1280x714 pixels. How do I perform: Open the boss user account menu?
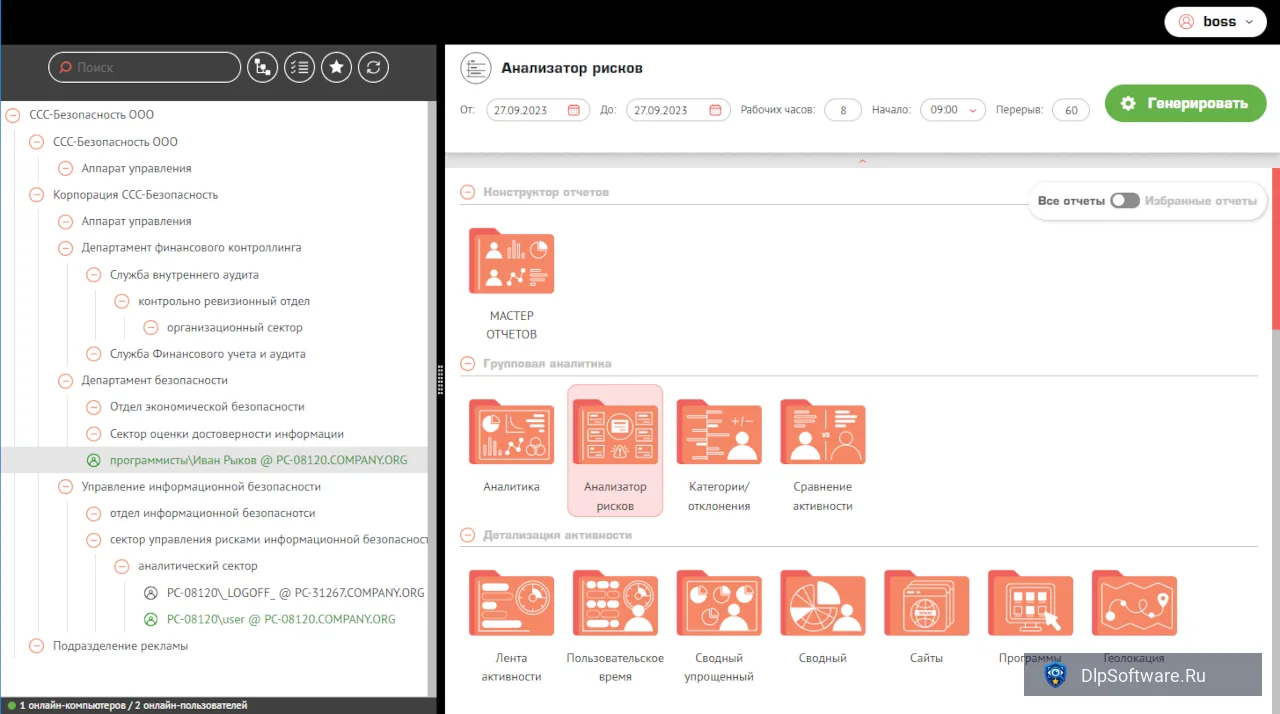coord(1216,22)
